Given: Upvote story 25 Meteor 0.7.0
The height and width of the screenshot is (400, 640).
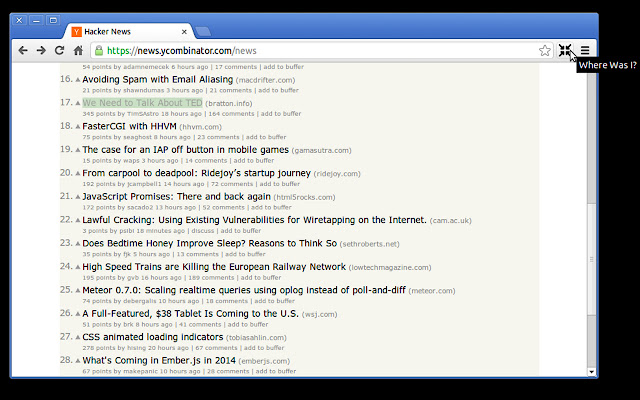Looking at the screenshot, I should coord(78,291).
